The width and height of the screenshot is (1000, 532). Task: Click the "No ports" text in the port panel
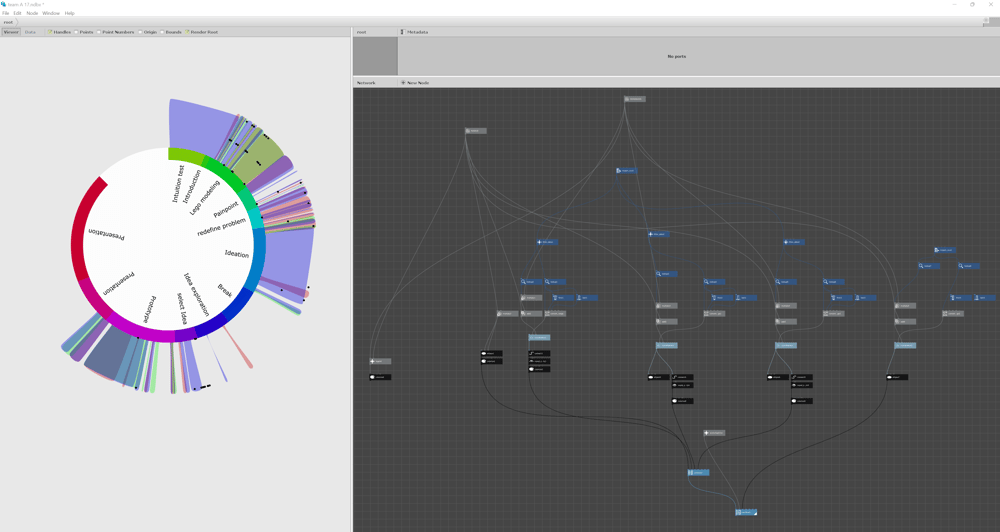click(x=677, y=56)
